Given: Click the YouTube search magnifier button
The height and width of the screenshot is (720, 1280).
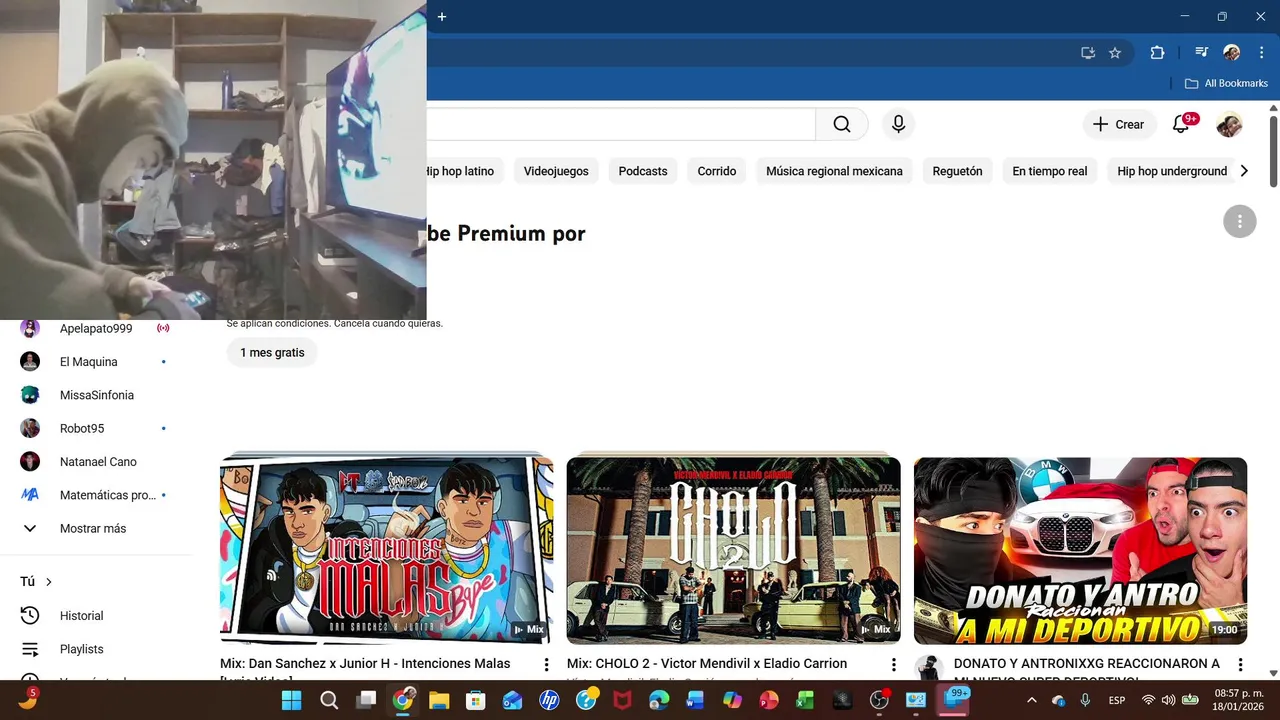Looking at the screenshot, I should (x=842, y=124).
